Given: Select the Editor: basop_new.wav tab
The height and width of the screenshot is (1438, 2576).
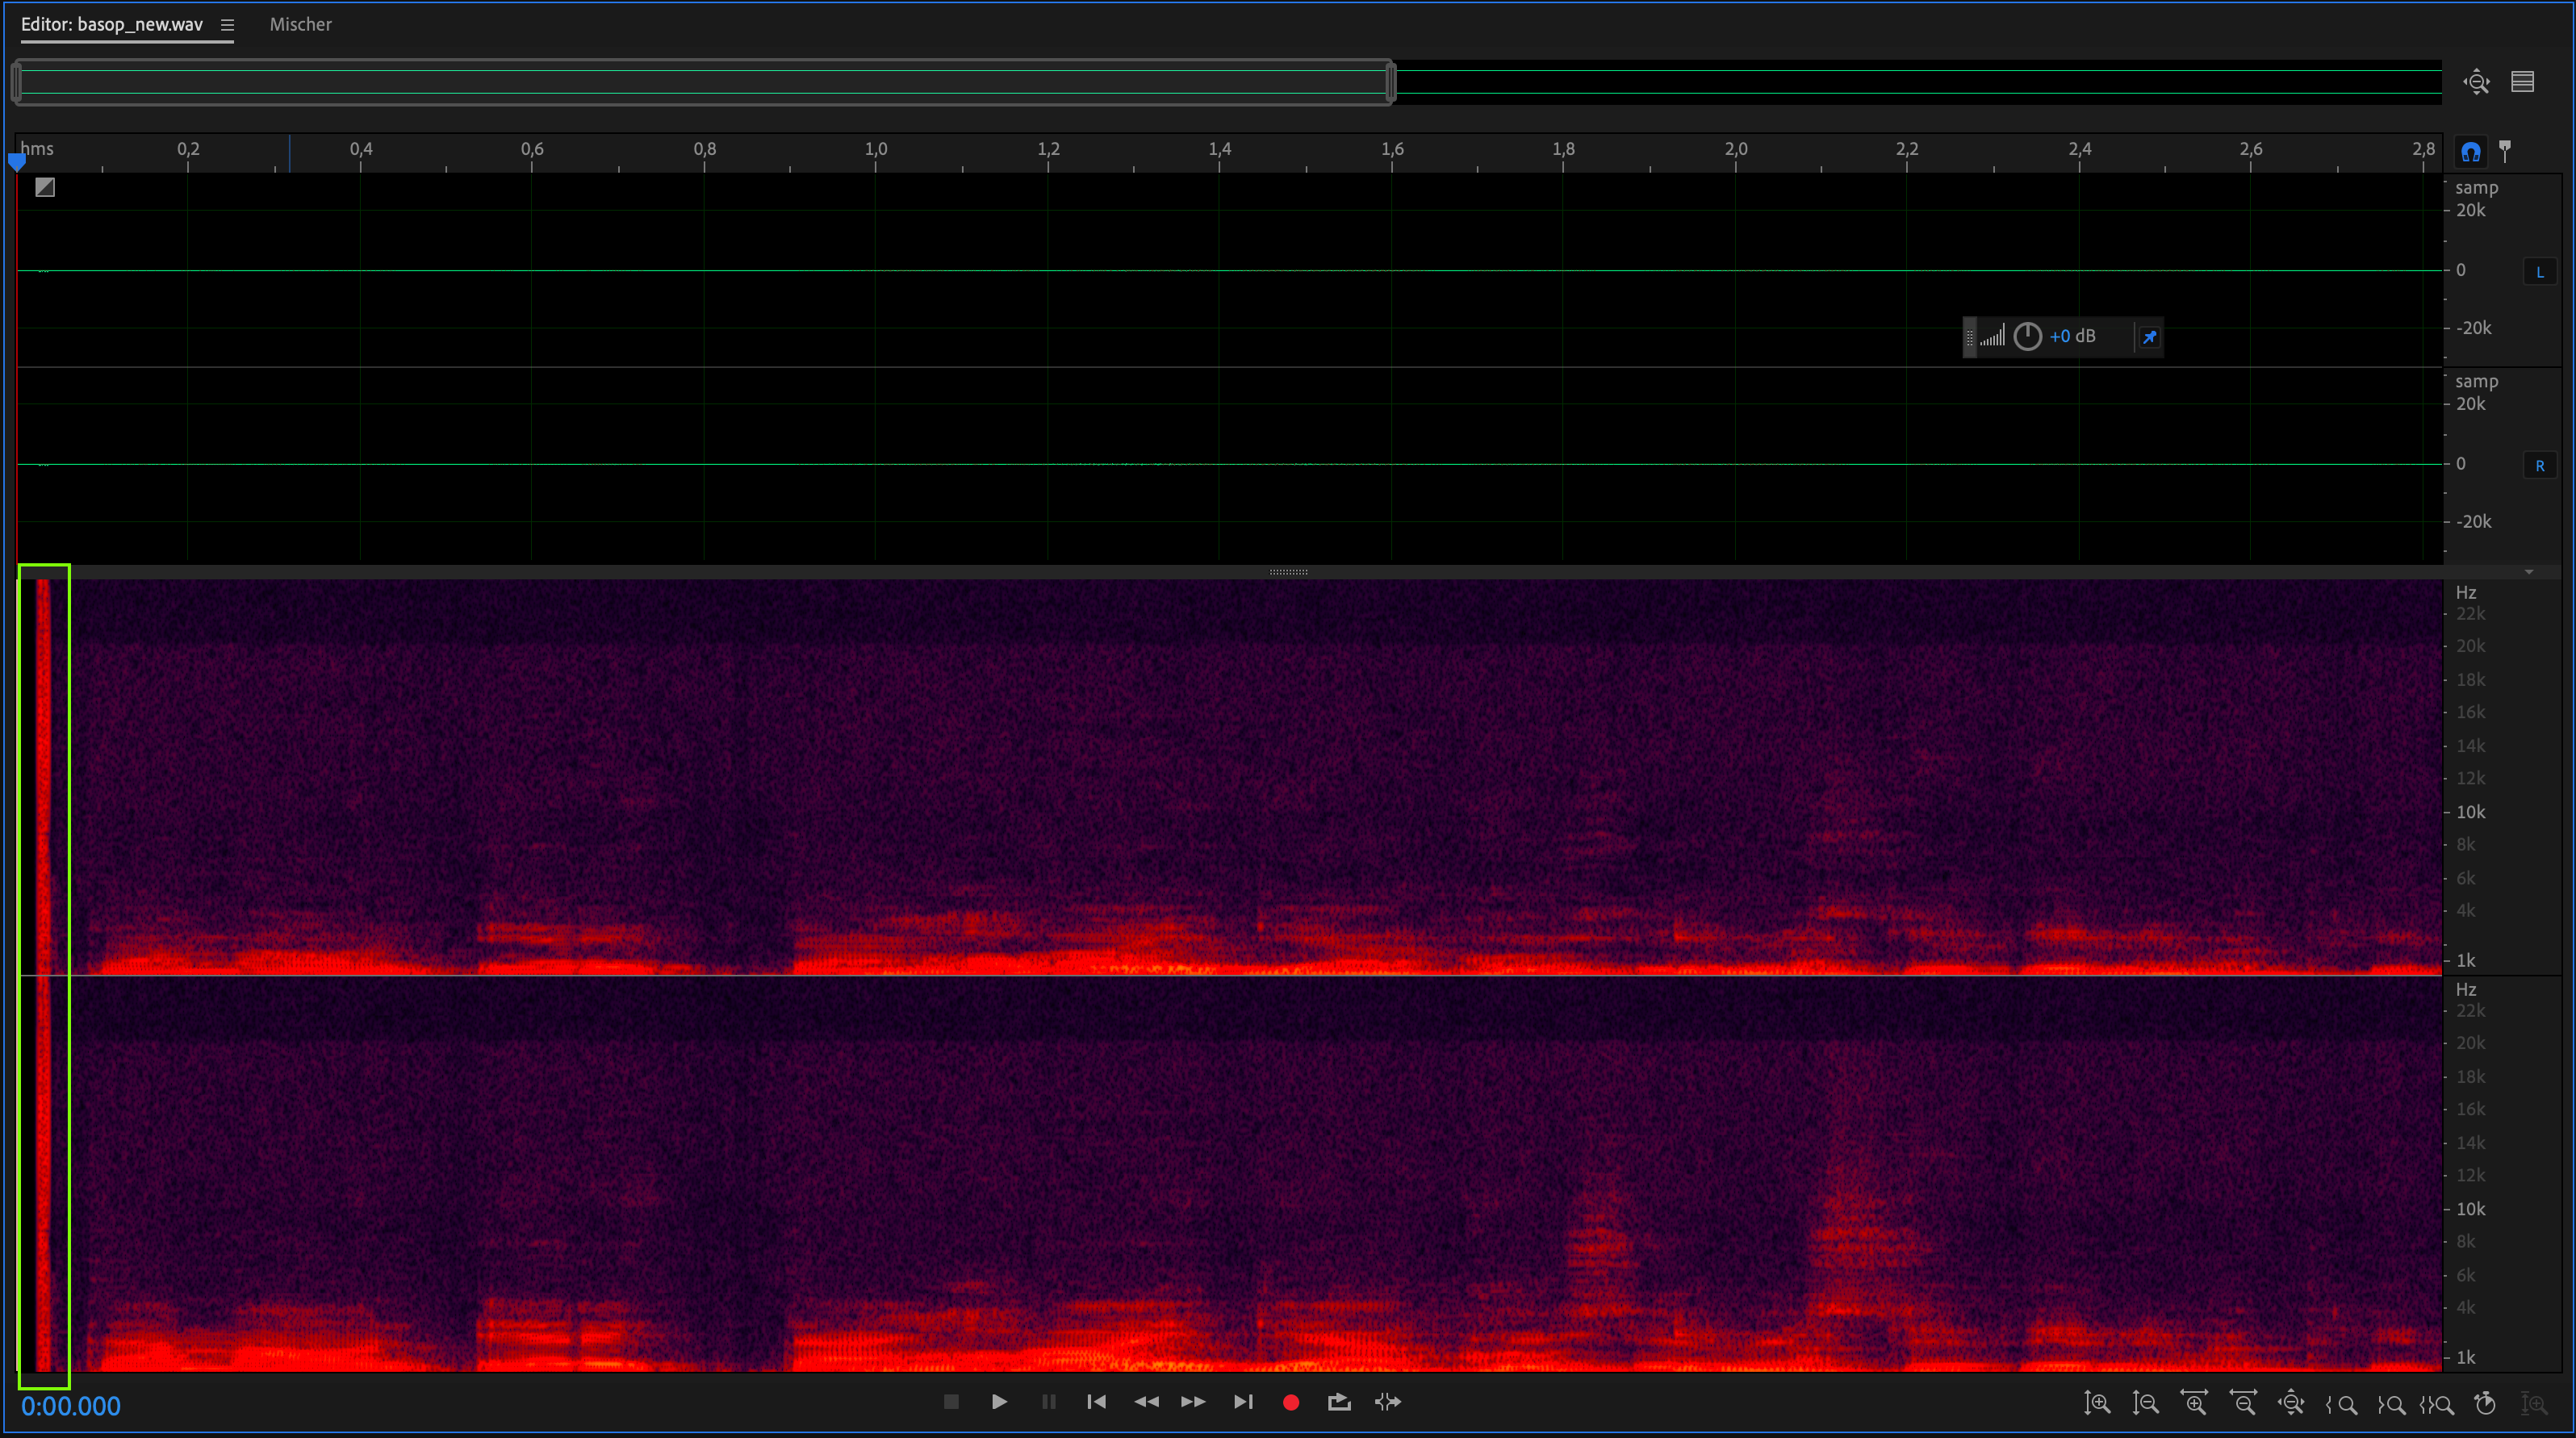Looking at the screenshot, I should tap(112, 24).
